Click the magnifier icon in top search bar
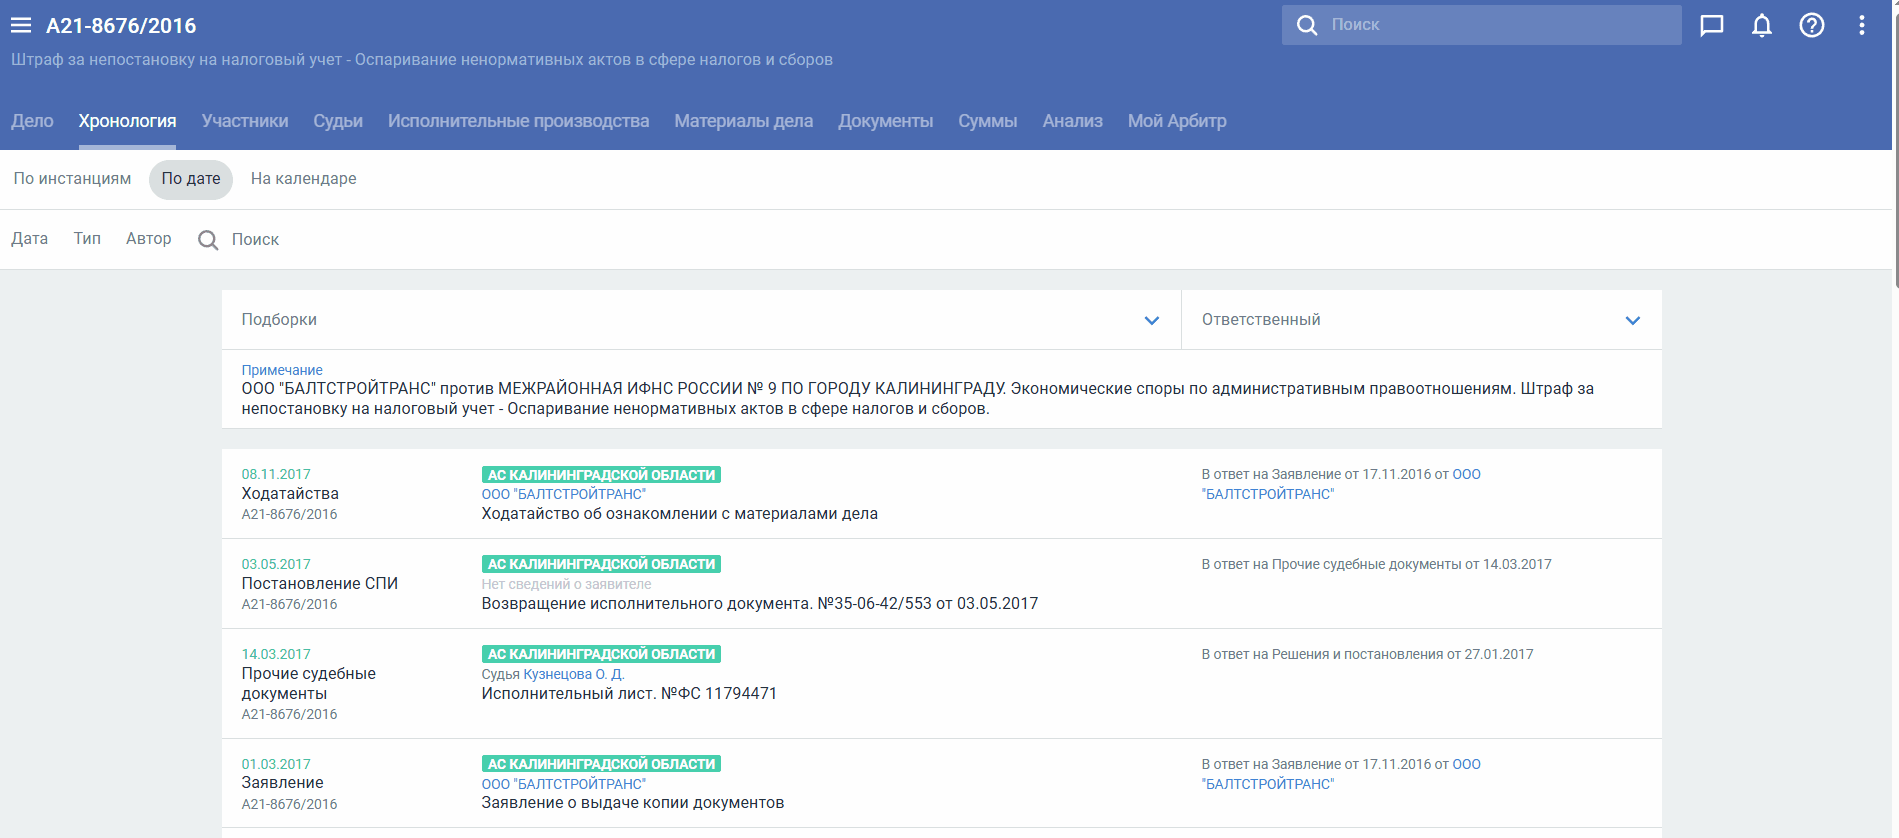Viewport: 1899px width, 838px height. tap(1307, 25)
